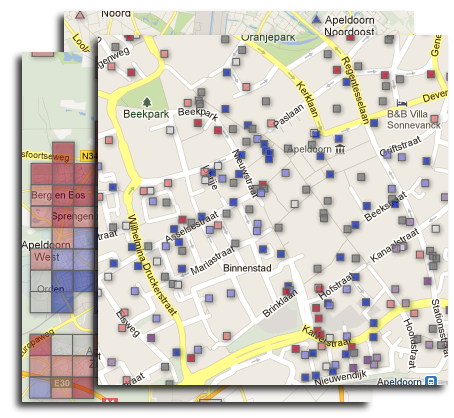Screen dimensions: 454x418
Task: Click the Hoofdstraat street label
Action: click(x=410, y=343)
